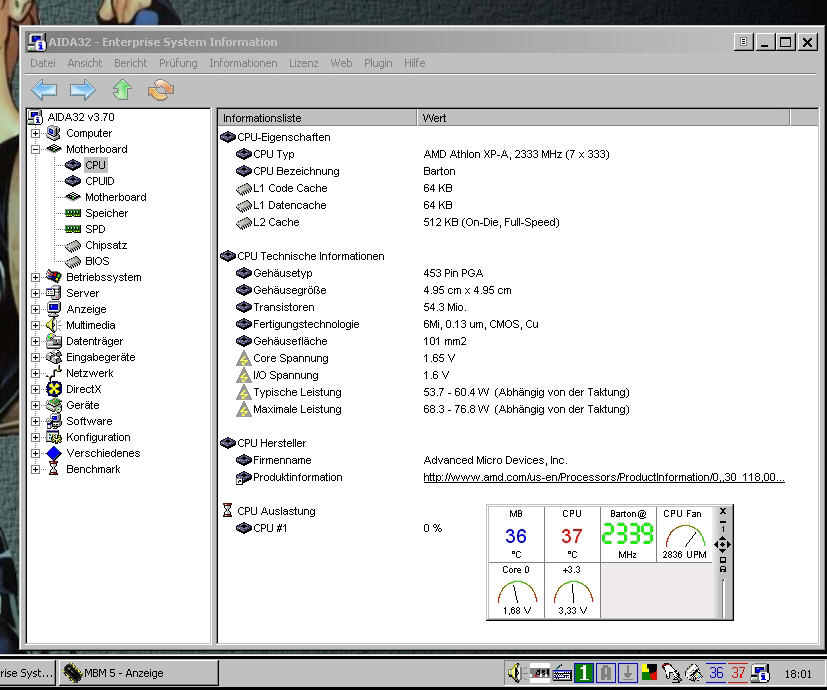Select the Geräte tree item

82,405
